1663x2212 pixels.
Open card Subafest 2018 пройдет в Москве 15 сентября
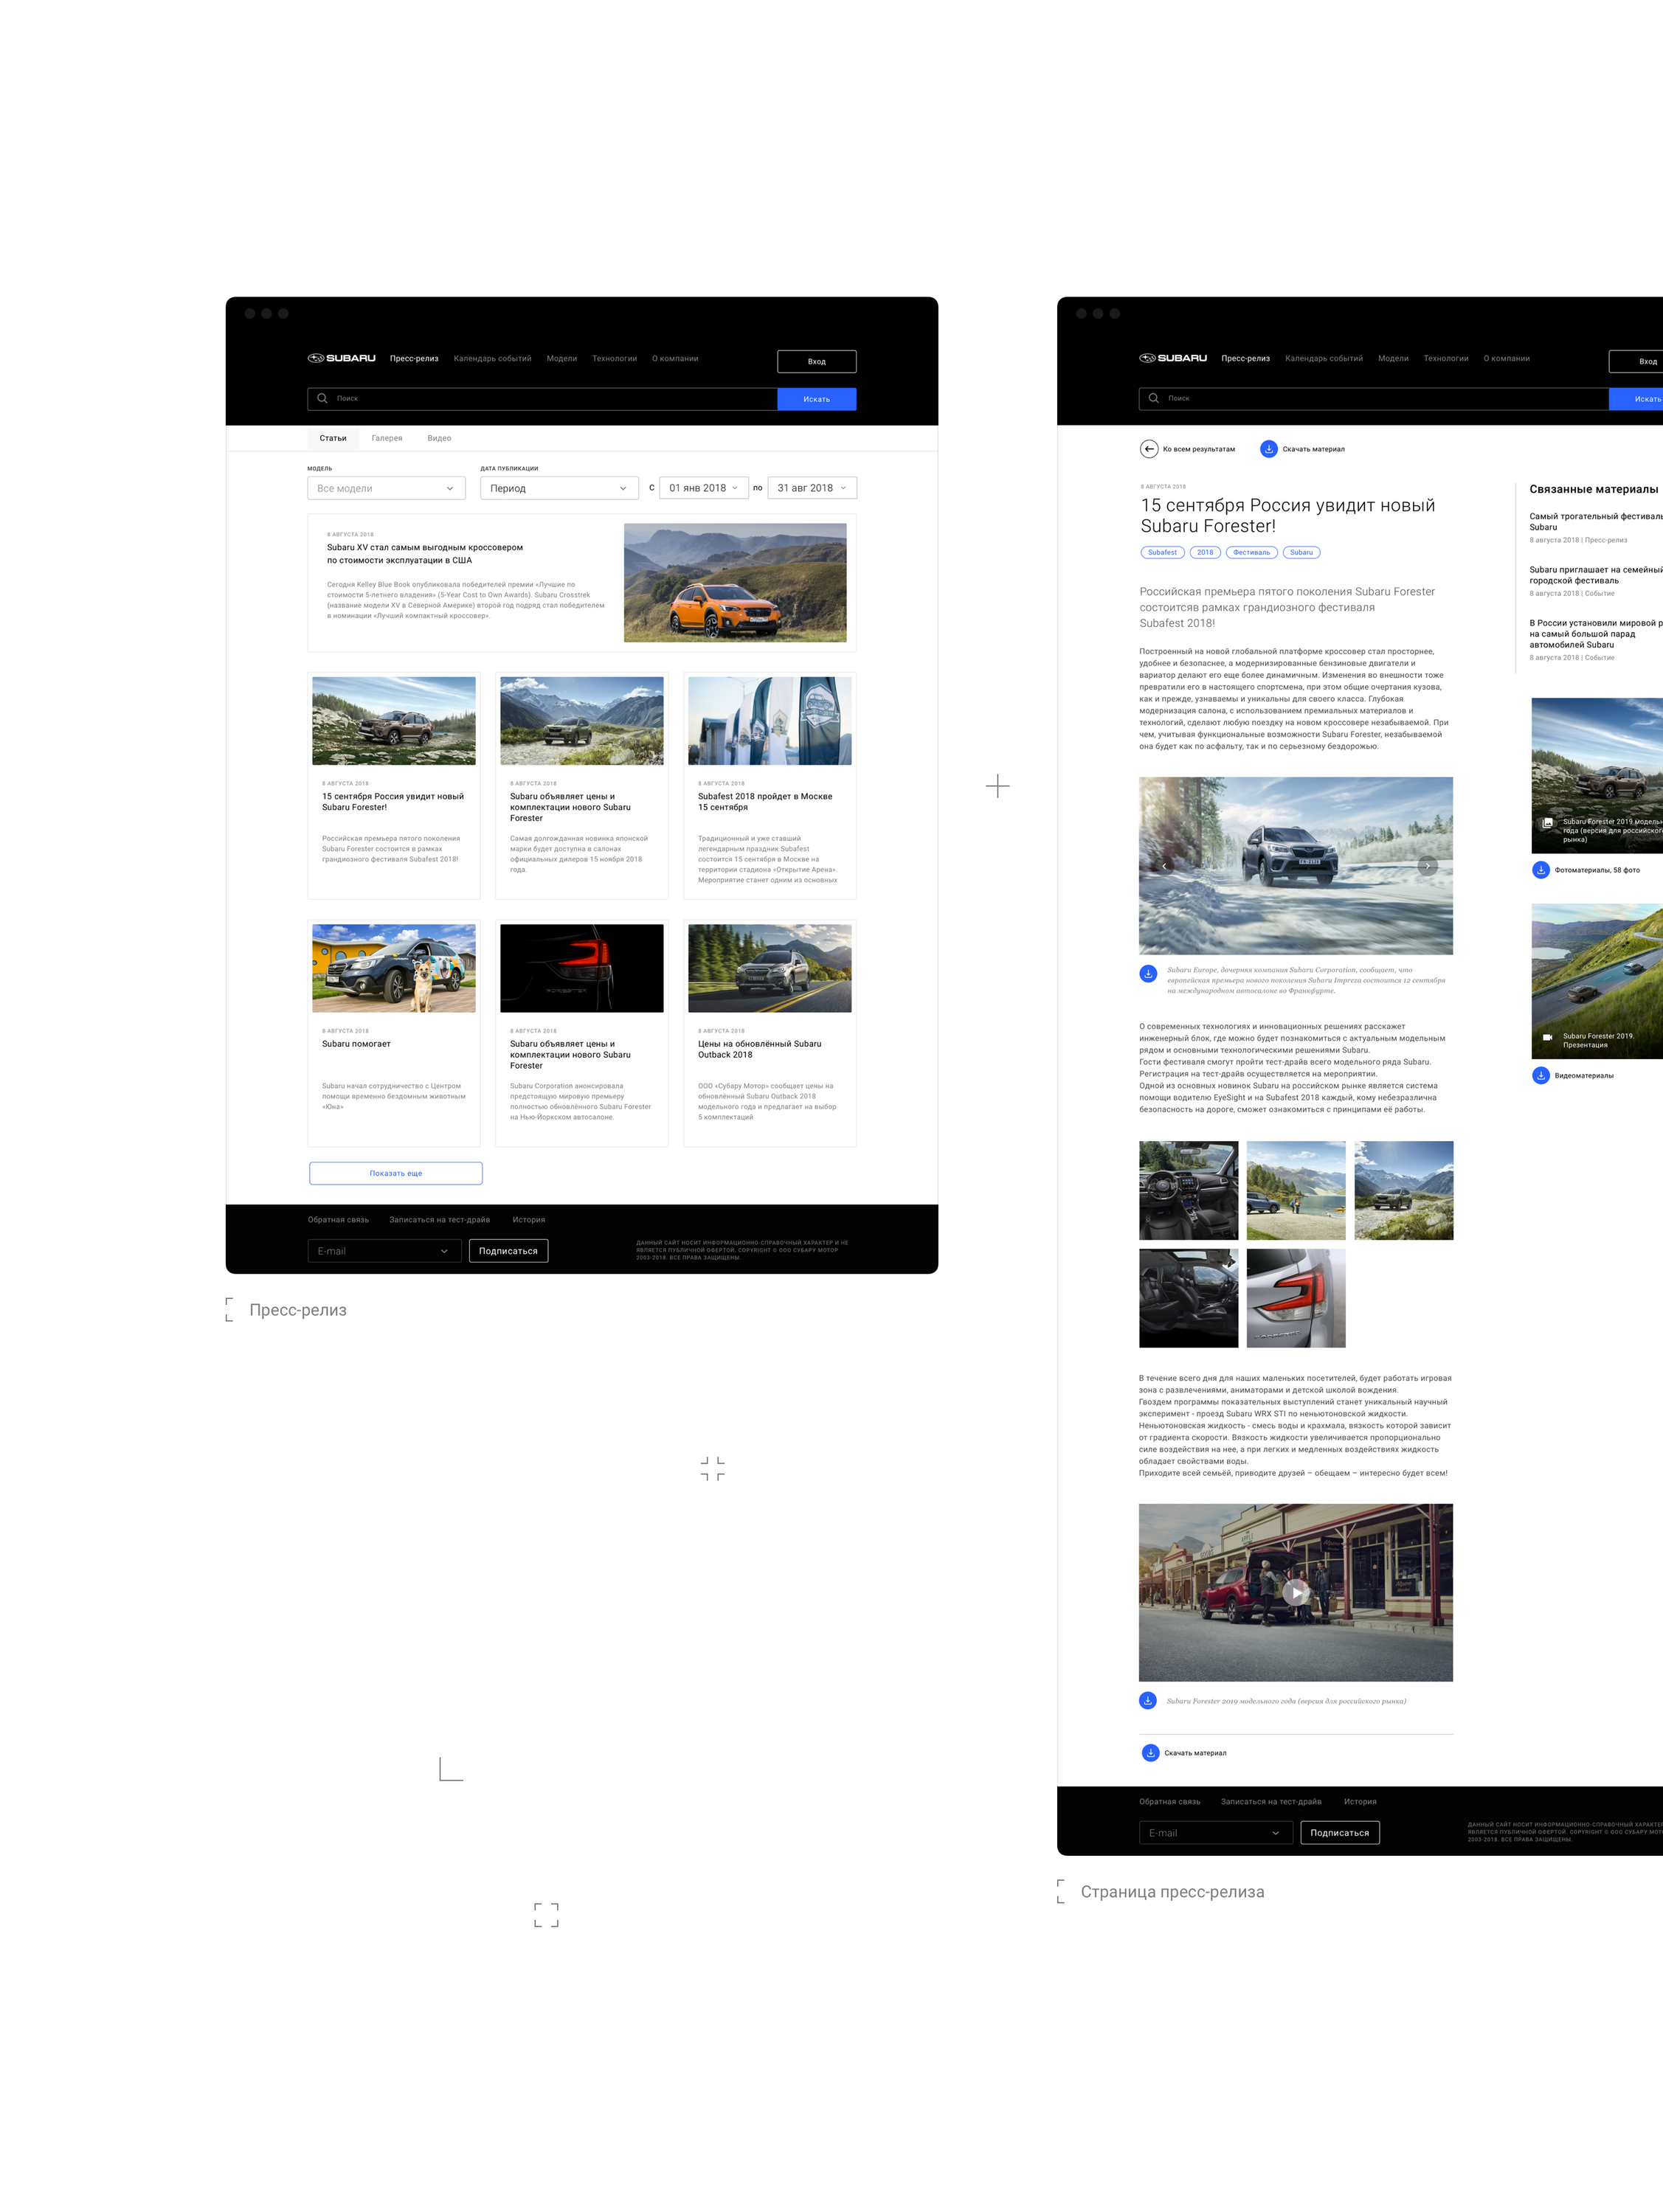[x=770, y=785]
